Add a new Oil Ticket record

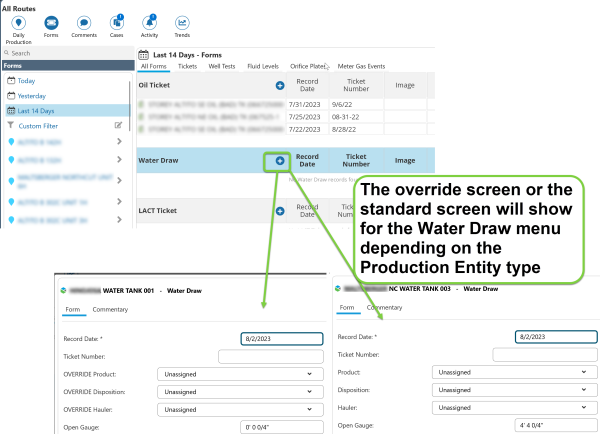tap(280, 86)
